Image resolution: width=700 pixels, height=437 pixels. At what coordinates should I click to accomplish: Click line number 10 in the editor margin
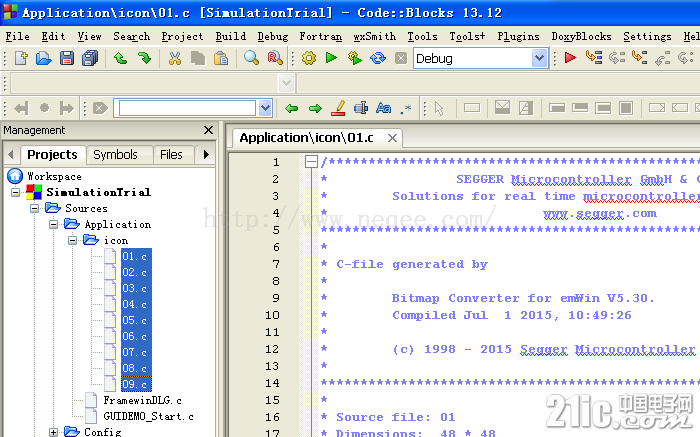point(272,315)
